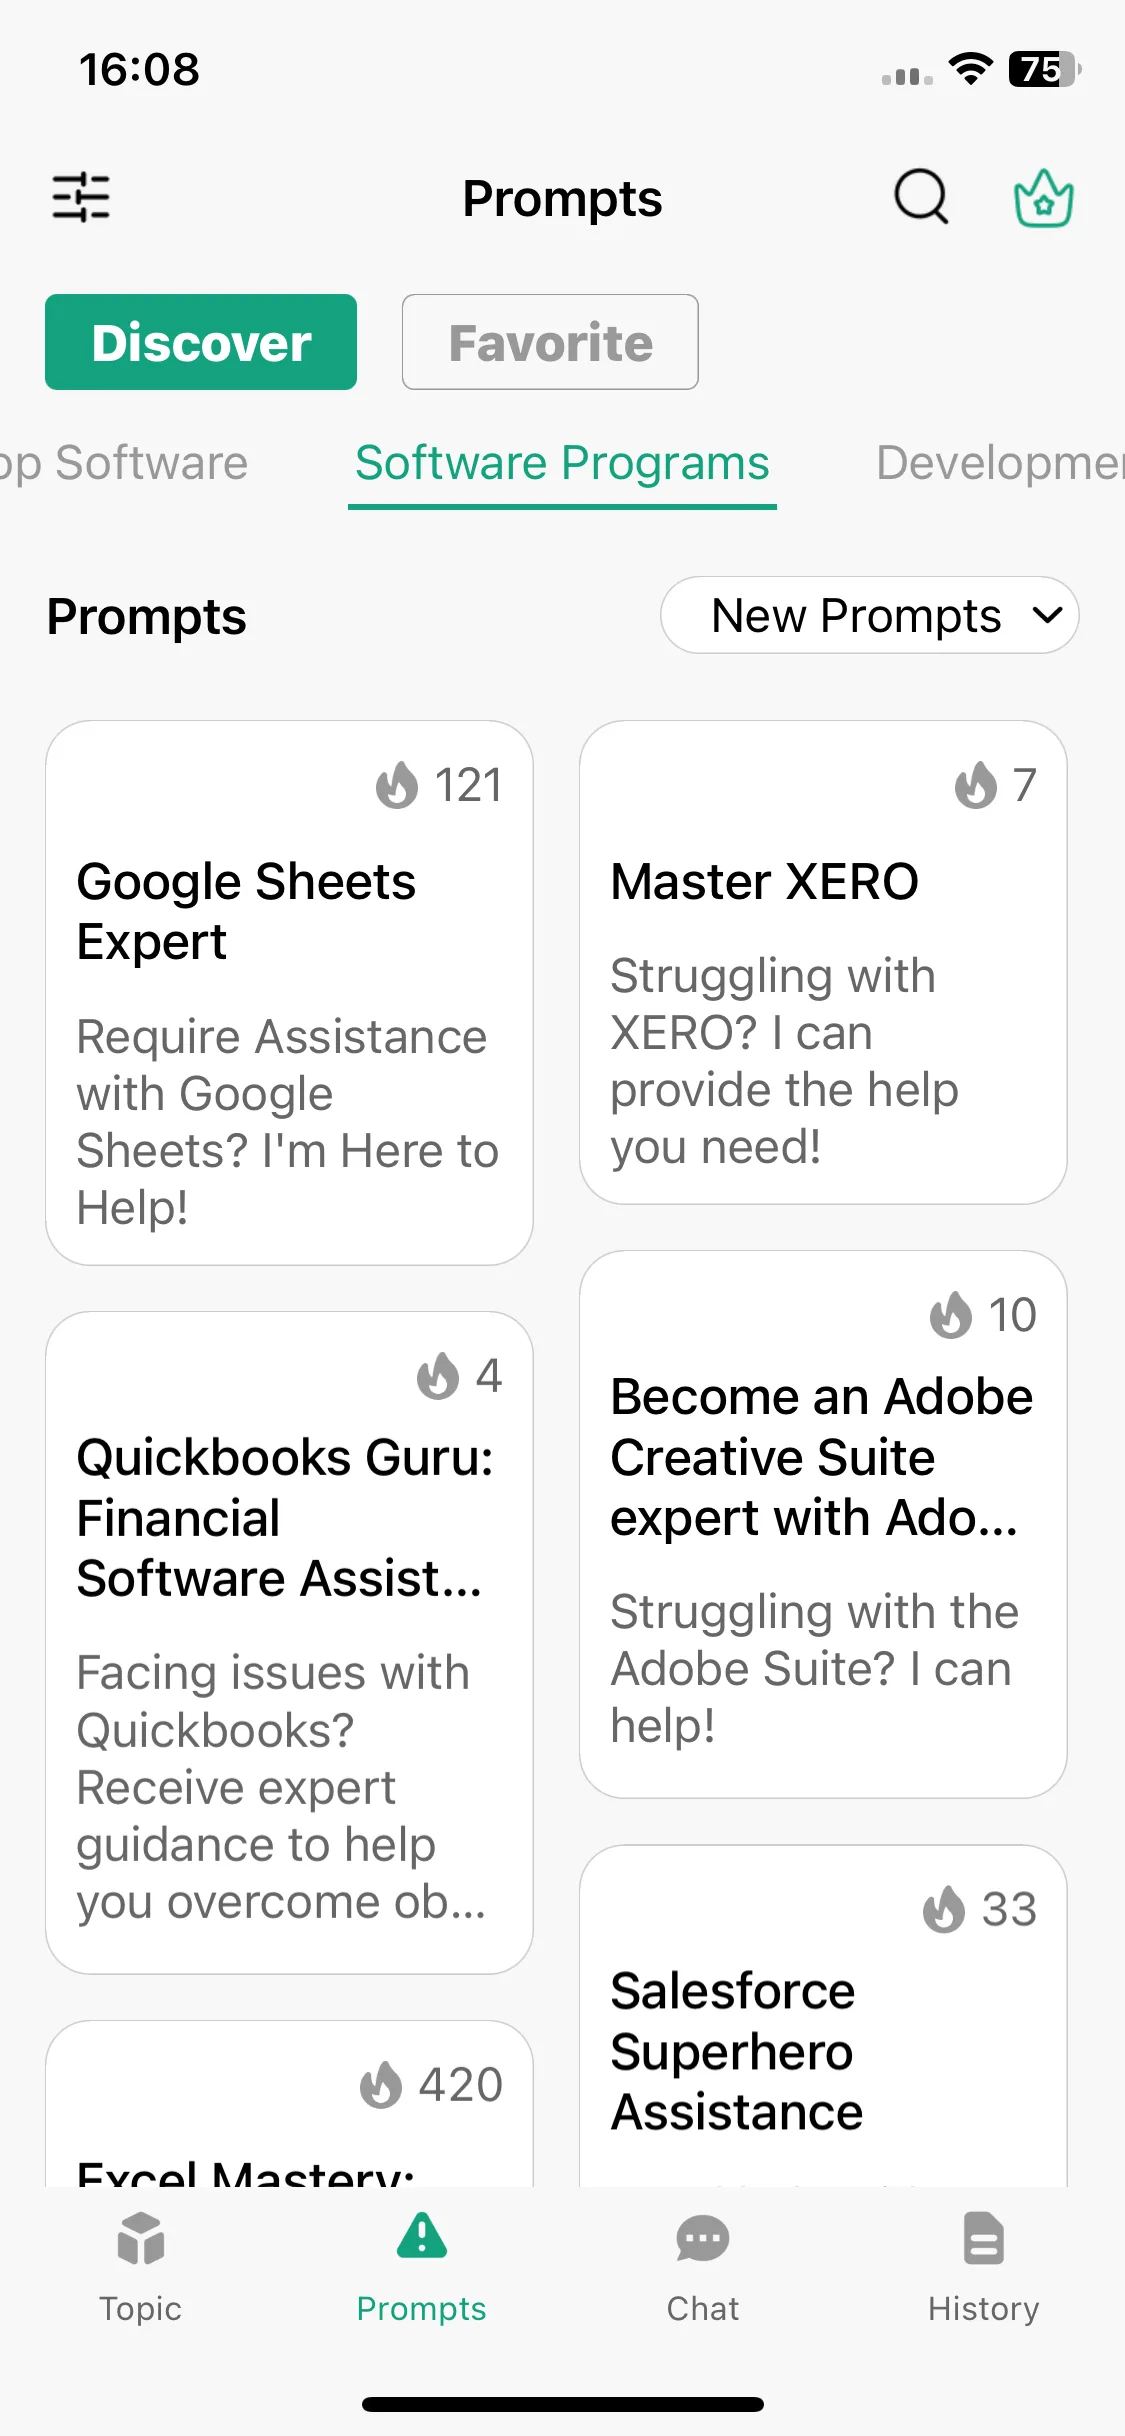
Task: Tap the Prompts icon in bottom bar
Action: [x=422, y=2236]
